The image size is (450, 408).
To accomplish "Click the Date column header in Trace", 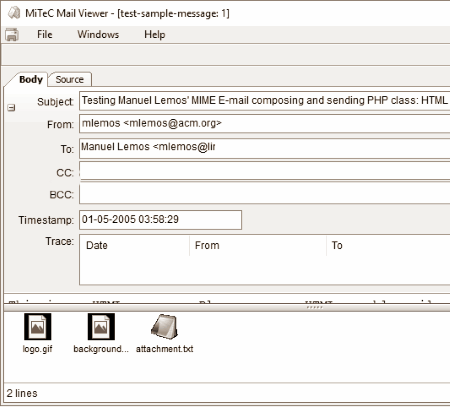I will 135,246.
